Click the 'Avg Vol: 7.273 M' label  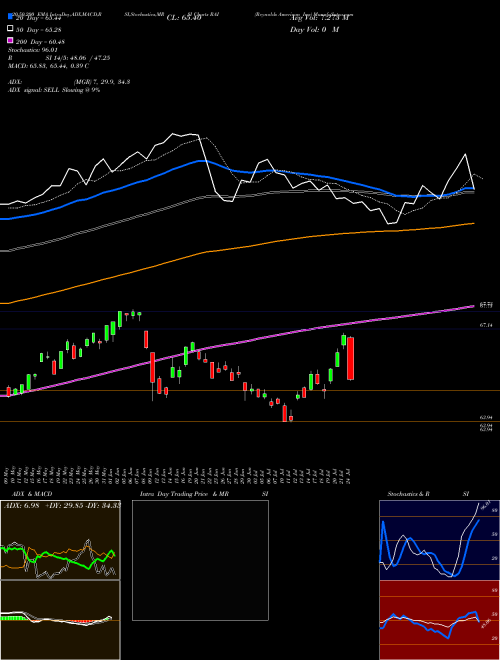pos(319,18)
